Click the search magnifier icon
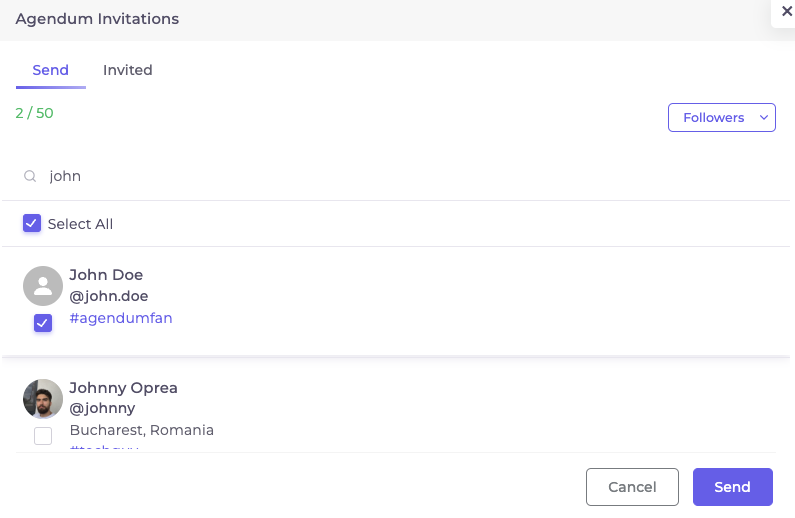The height and width of the screenshot is (518, 795). tap(31, 176)
